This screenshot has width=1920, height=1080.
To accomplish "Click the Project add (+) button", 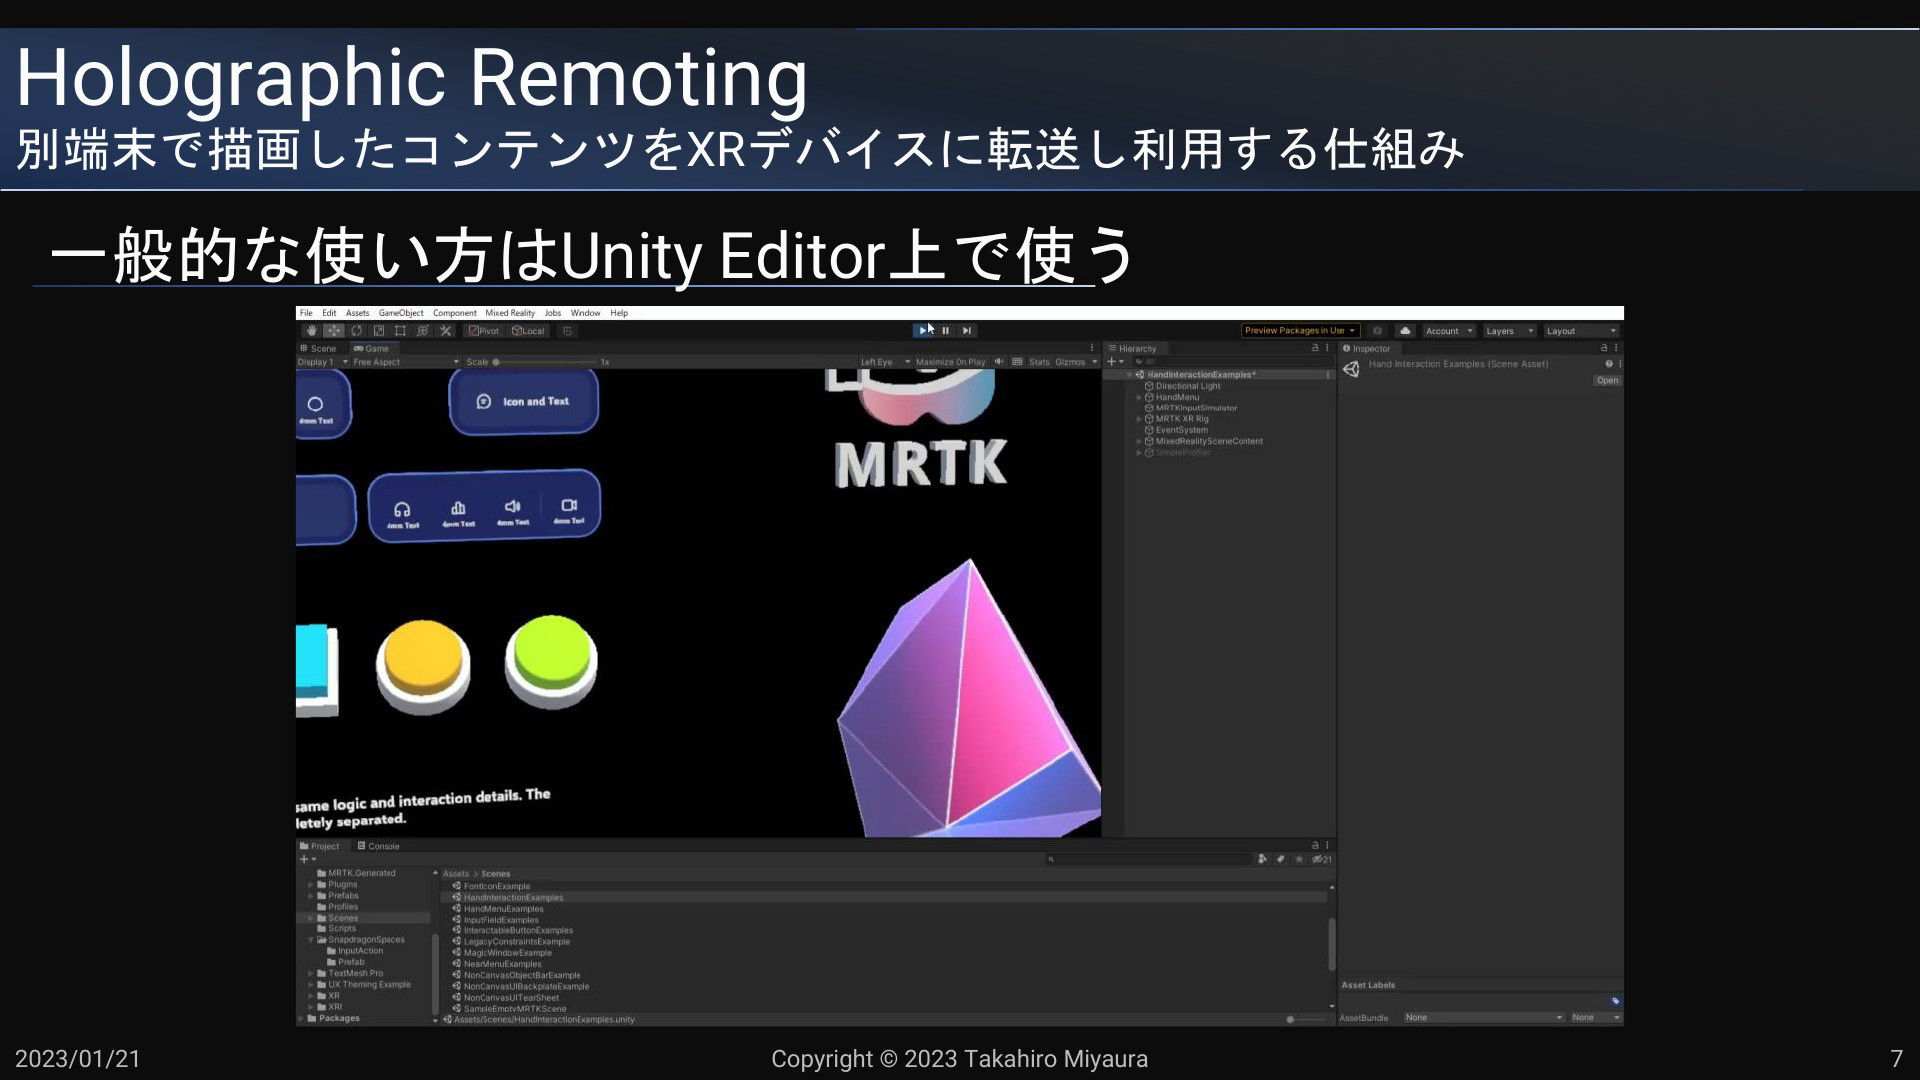I will click(306, 859).
